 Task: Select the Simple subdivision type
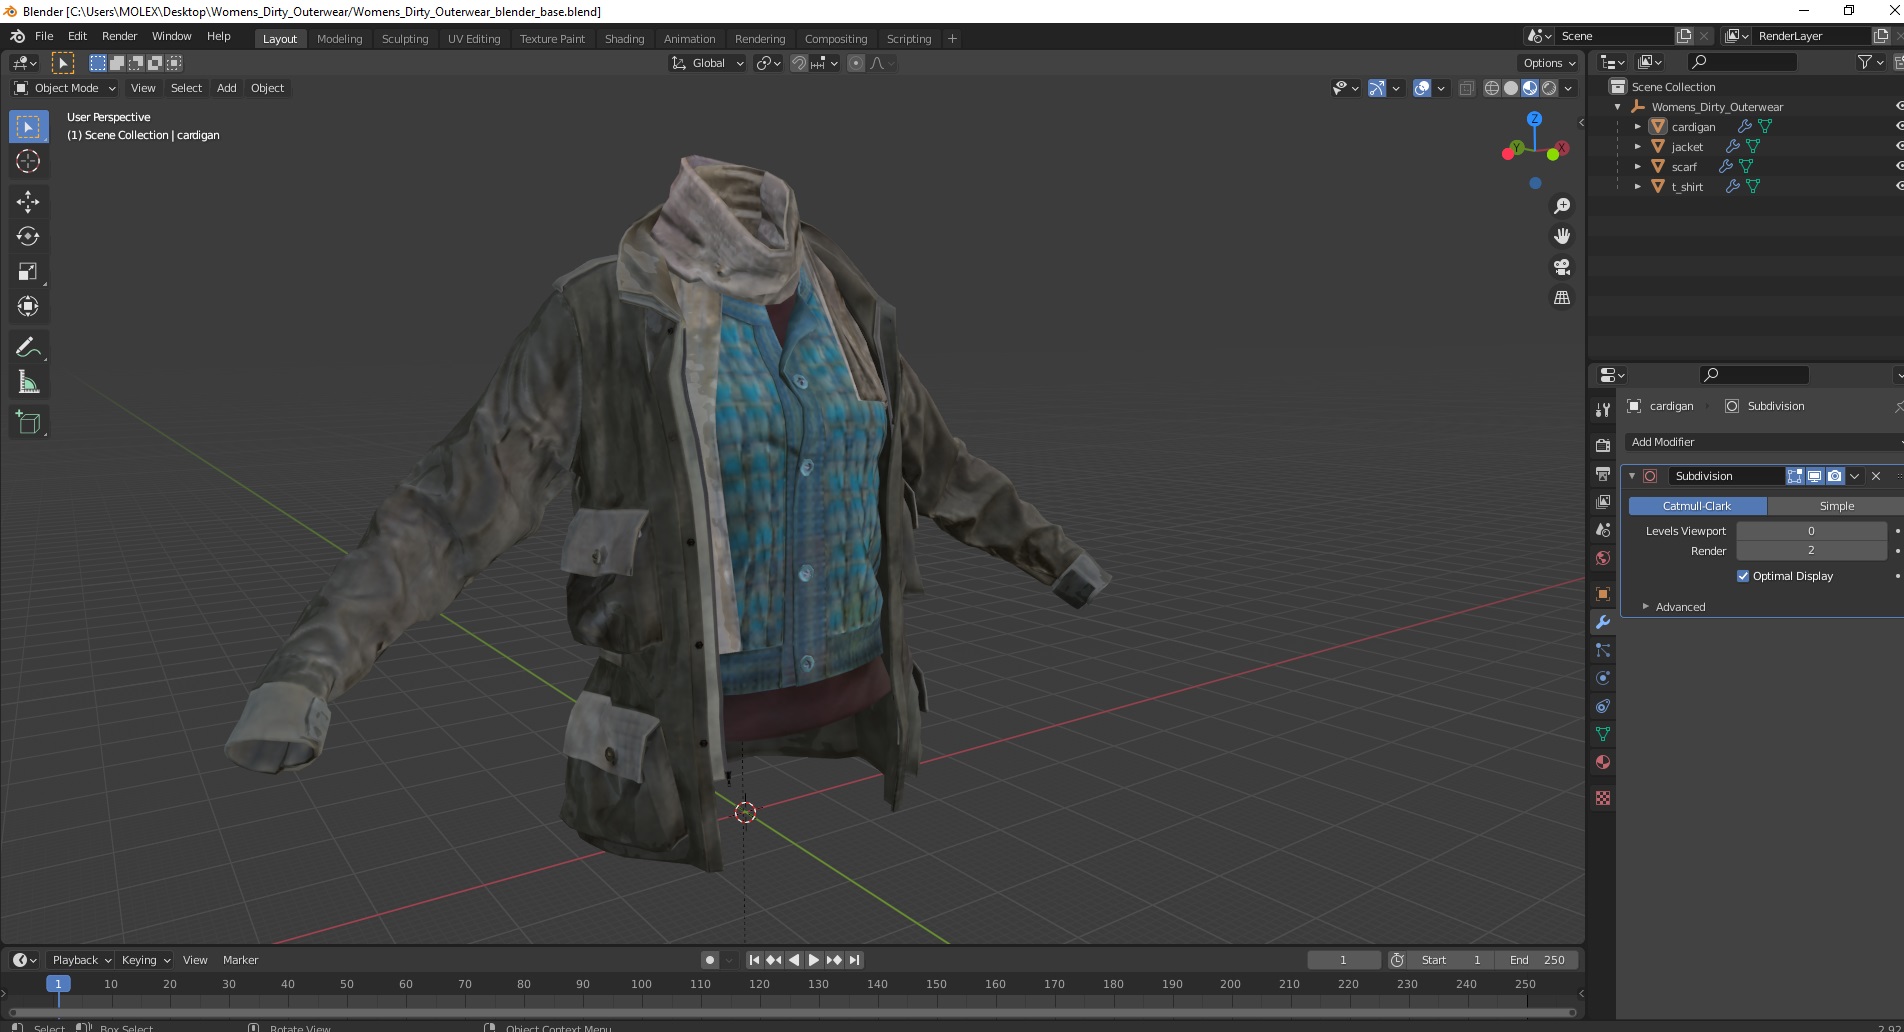[1836, 506]
